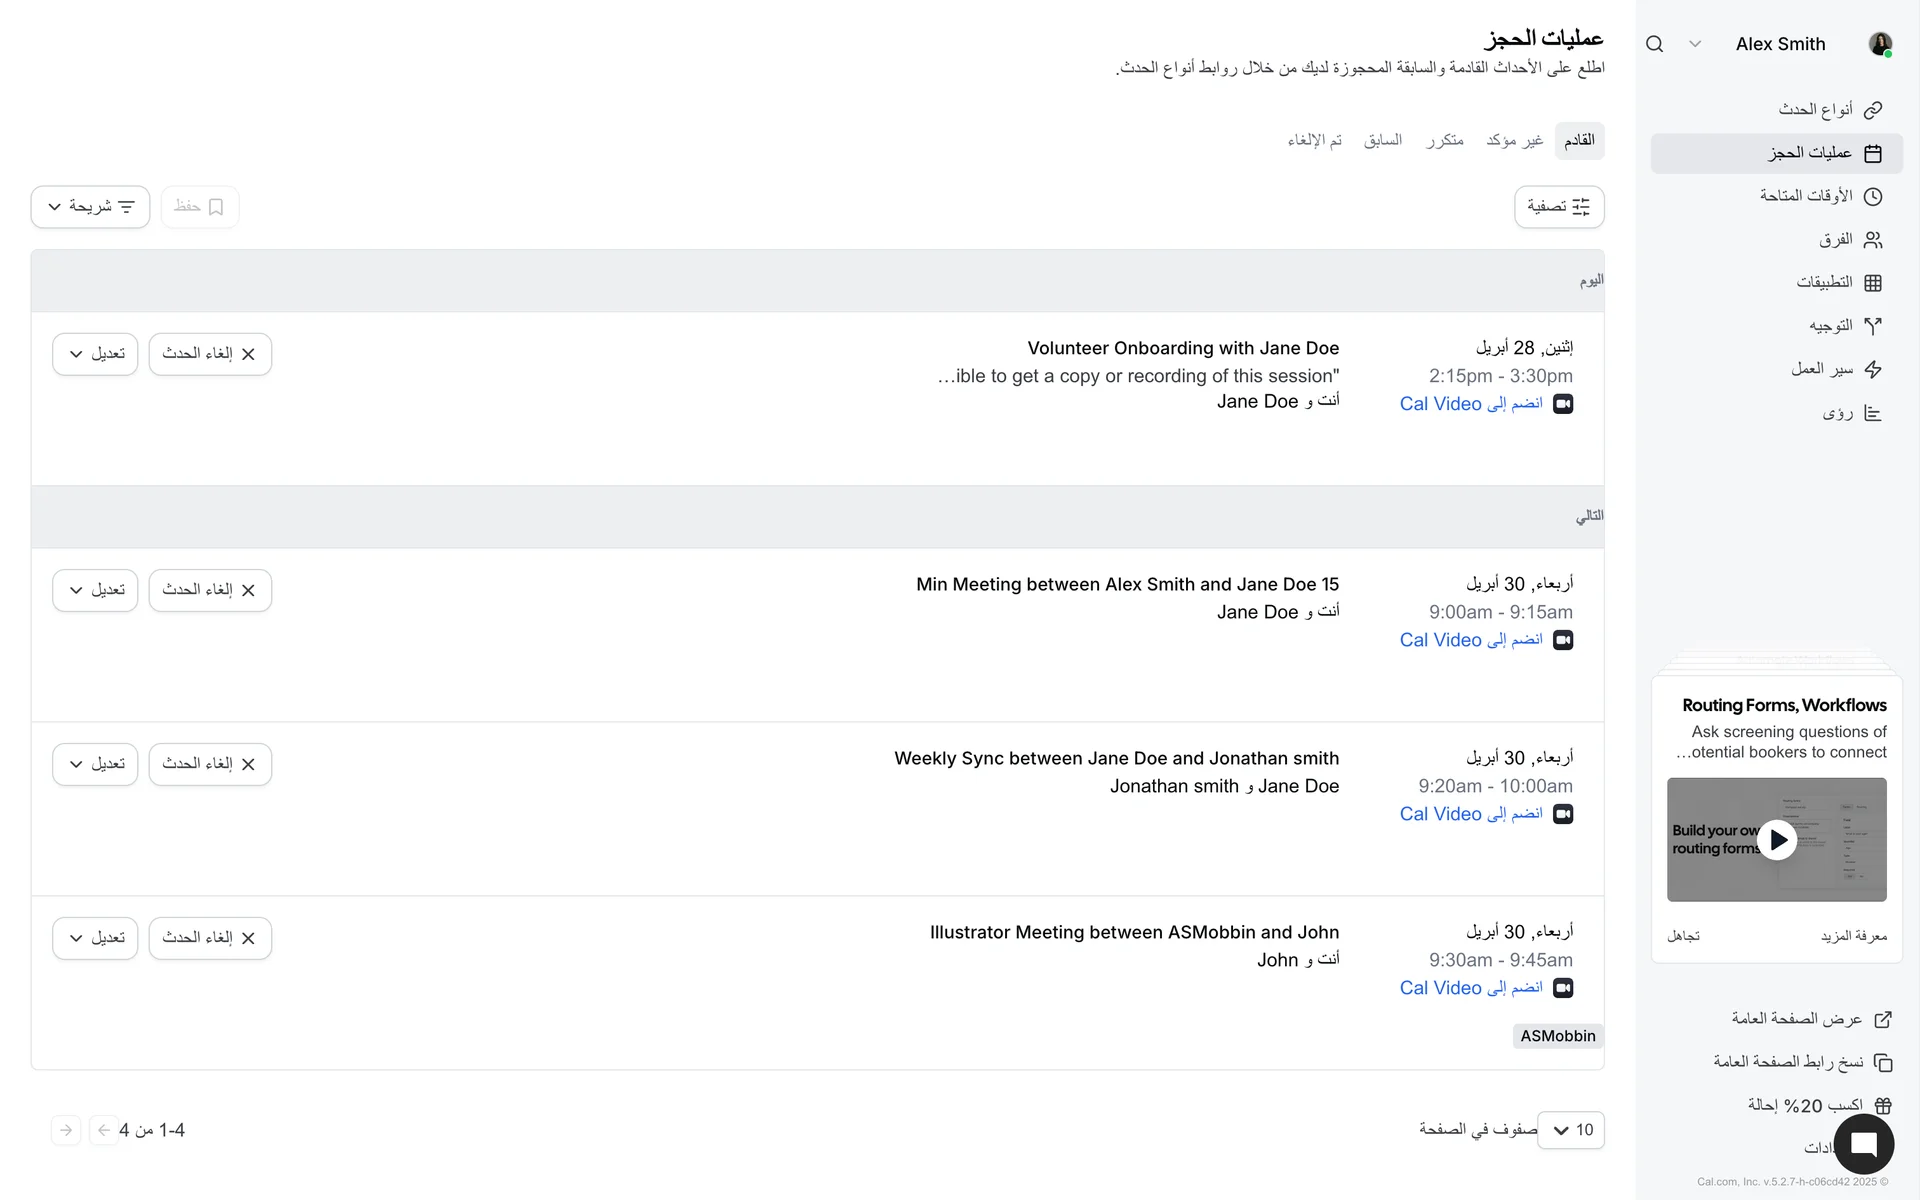Click the Availability clock icon
This screenshot has width=1920, height=1200.
[x=1873, y=197]
